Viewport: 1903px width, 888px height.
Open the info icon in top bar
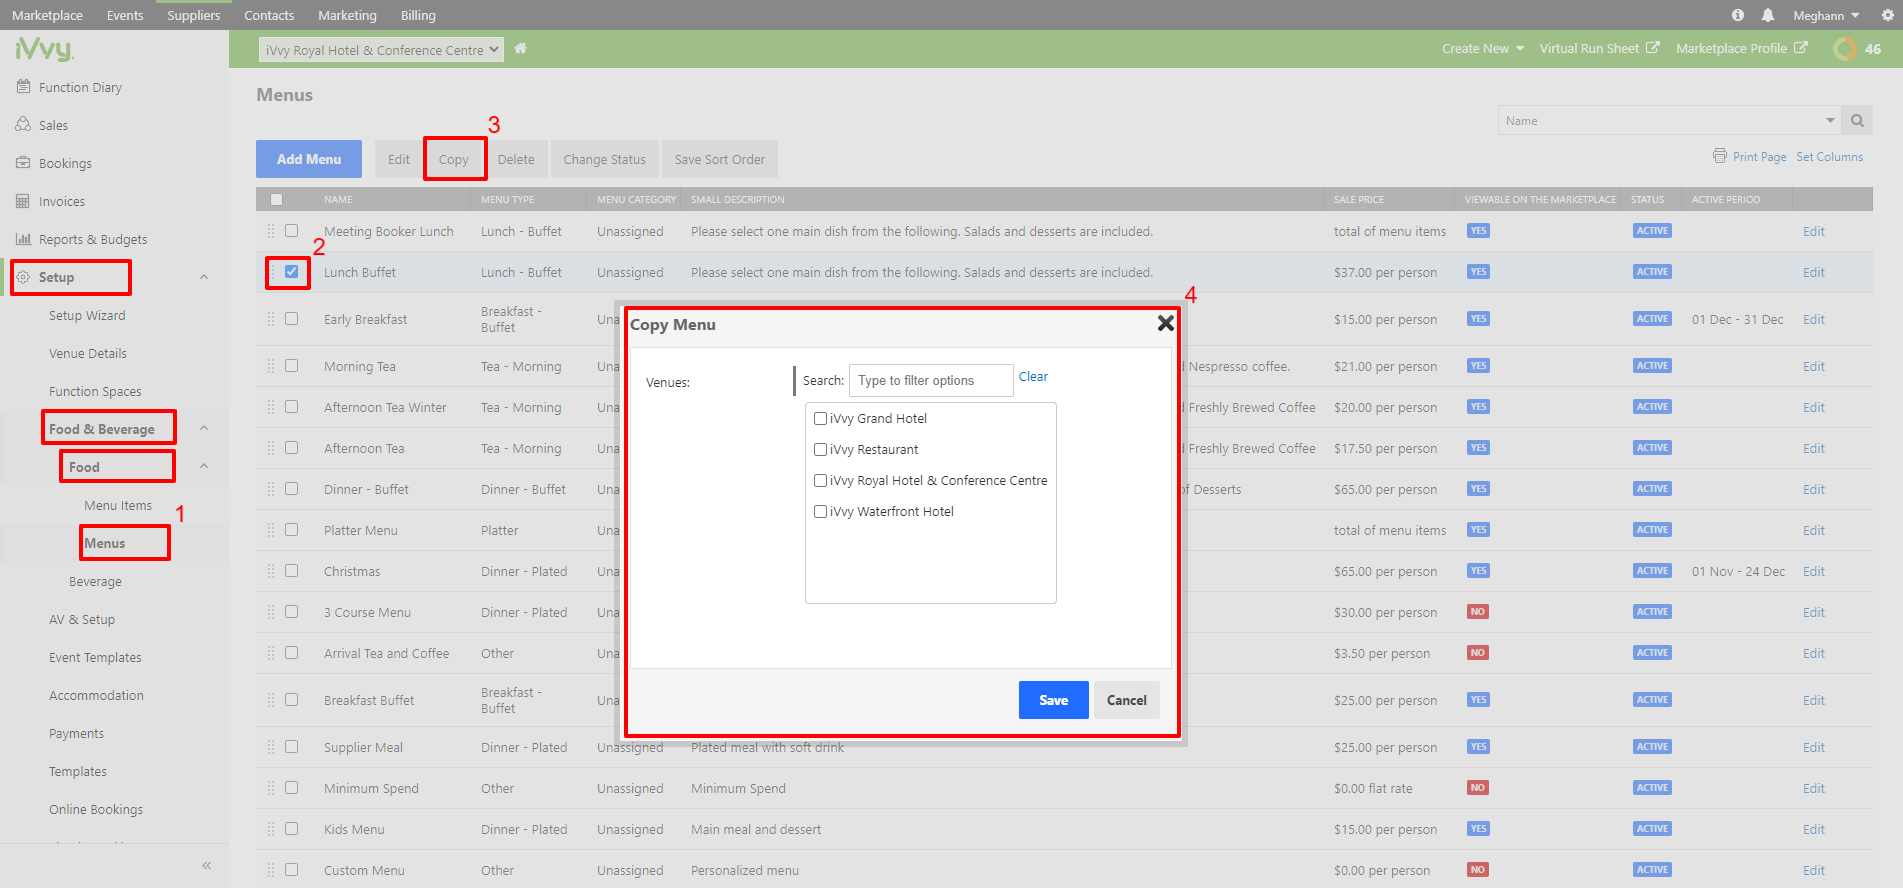(x=1738, y=15)
